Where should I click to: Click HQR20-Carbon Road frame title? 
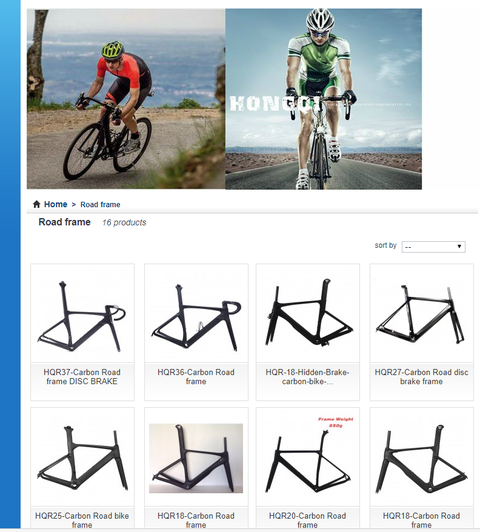[308, 520]
